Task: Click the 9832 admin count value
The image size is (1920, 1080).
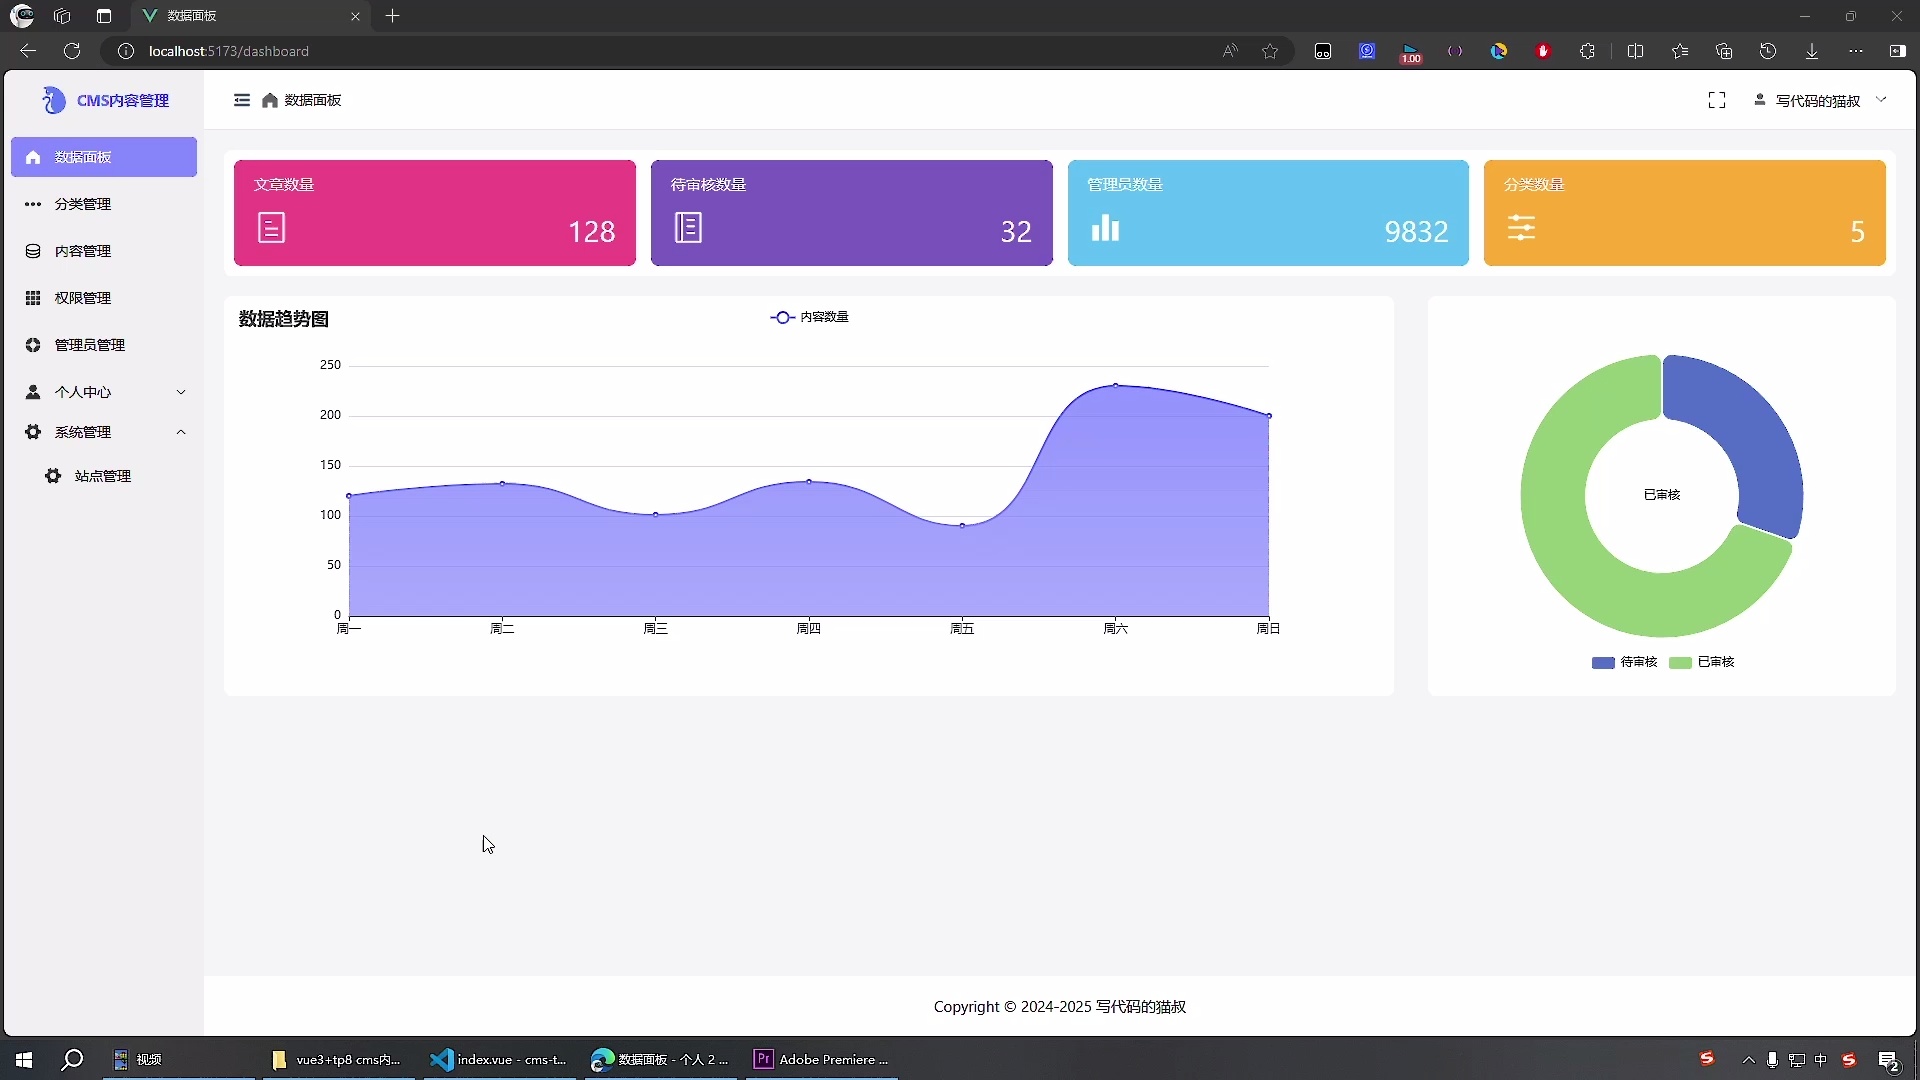Action: pos(1416,232)
